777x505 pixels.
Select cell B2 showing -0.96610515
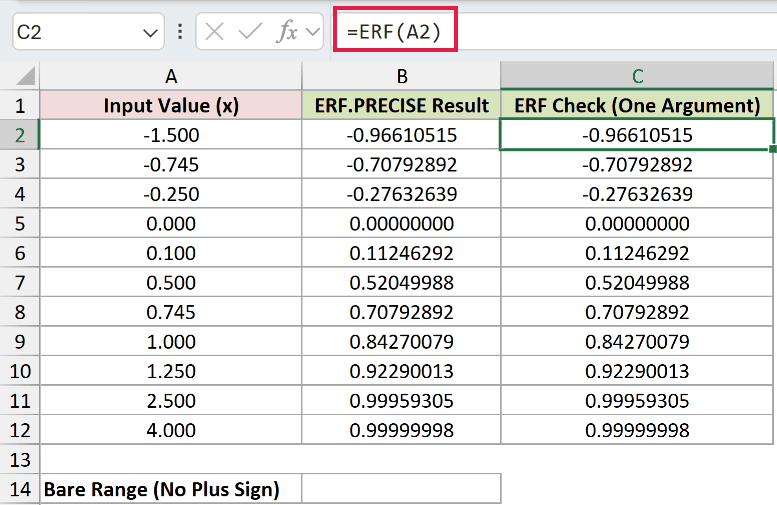coord(401,135)
